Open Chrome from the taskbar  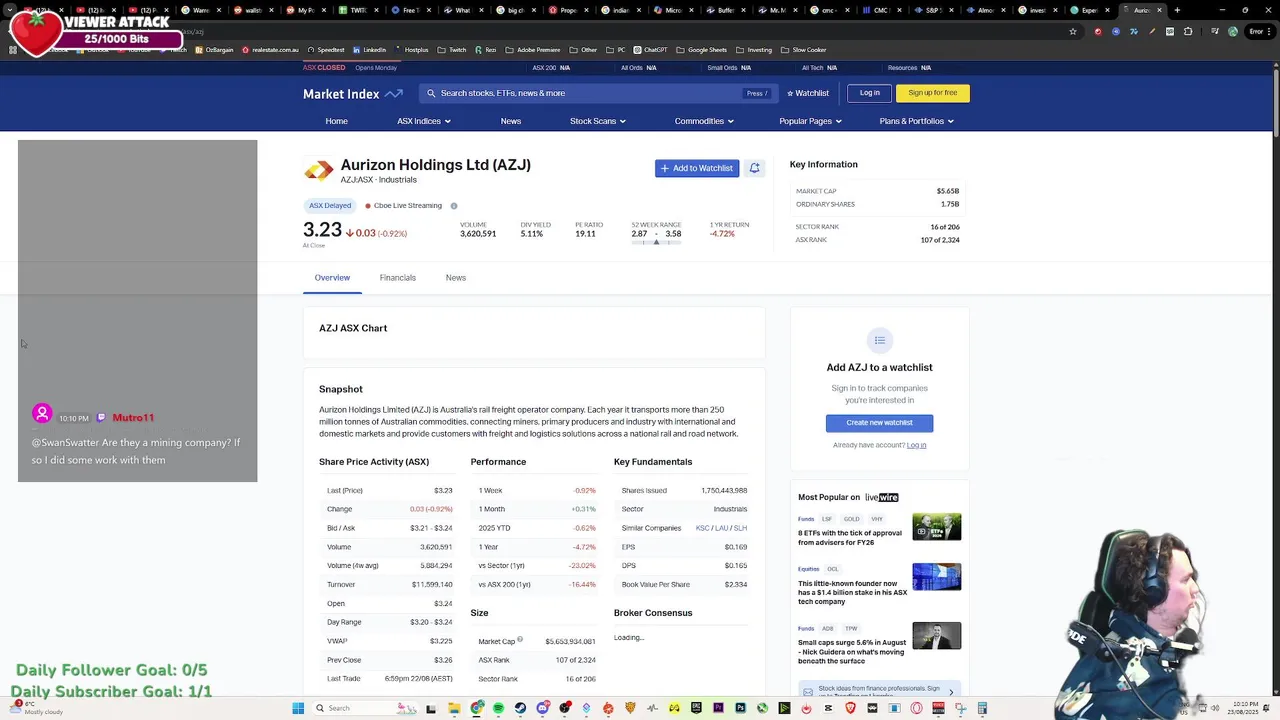(477, 708)
